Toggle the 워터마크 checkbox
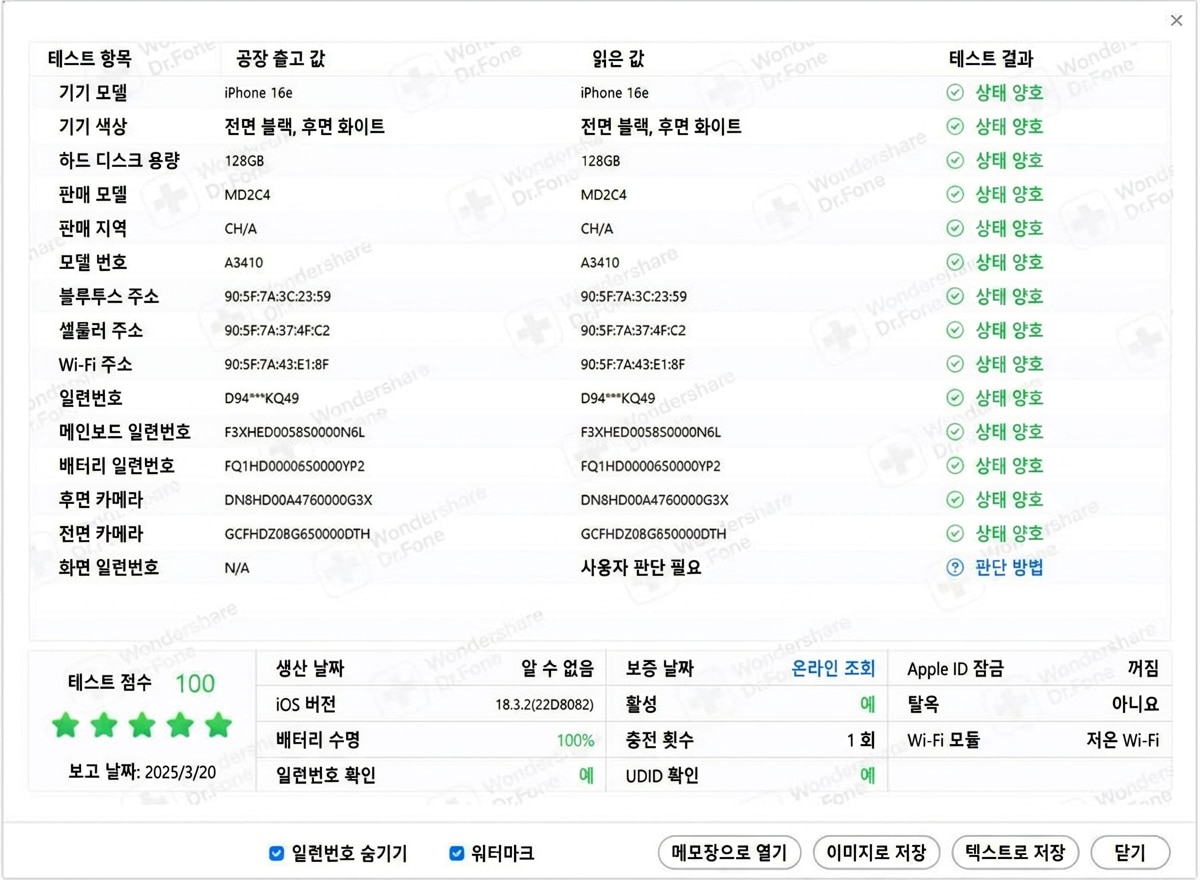Screen dimensions: 1200x880 [457, 854]
